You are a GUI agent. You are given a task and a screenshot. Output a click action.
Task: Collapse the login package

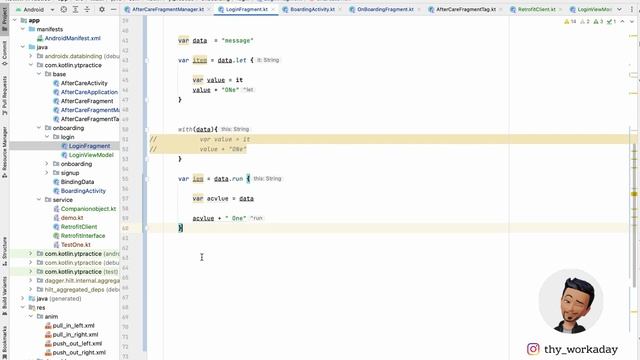[47, 137]
